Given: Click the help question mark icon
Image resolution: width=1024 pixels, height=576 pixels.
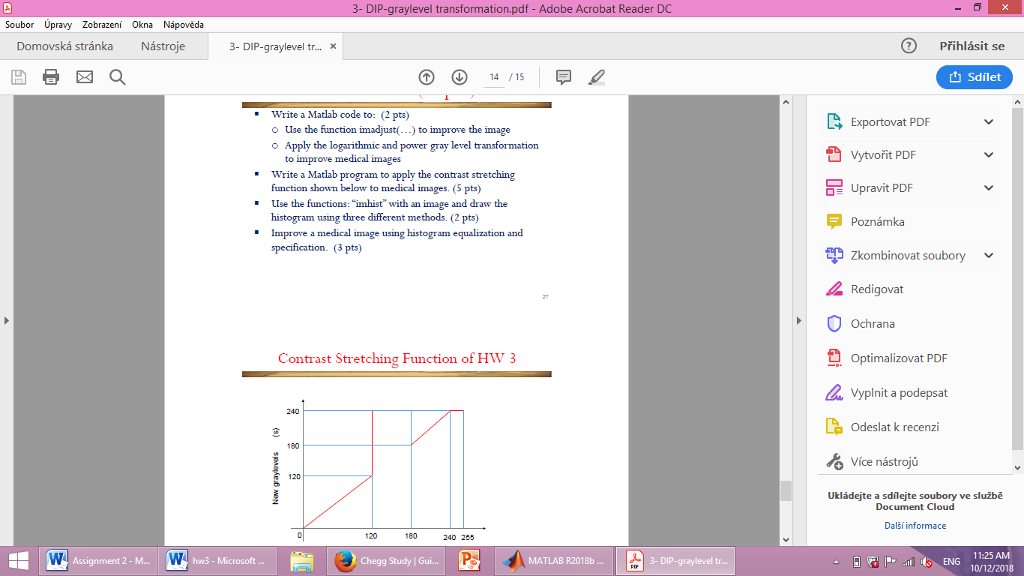Looking at the screenshot, I should 908,45.
